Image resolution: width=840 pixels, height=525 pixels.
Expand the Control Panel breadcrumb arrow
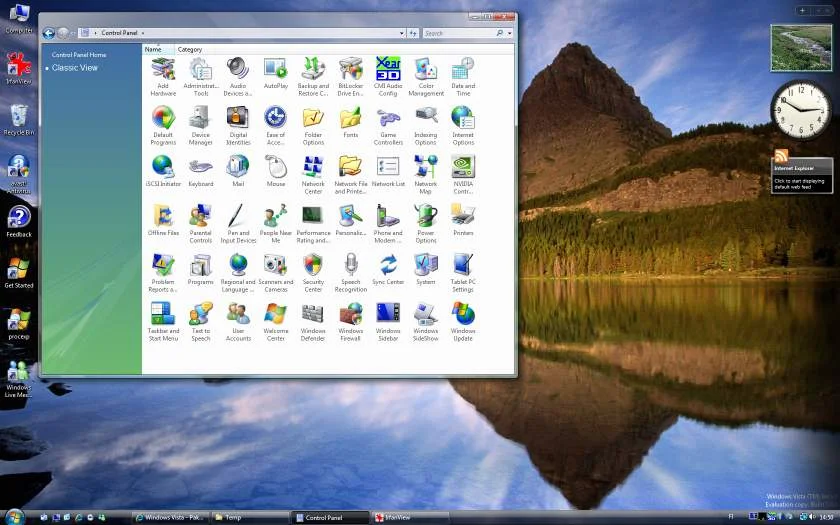point(143,33)
